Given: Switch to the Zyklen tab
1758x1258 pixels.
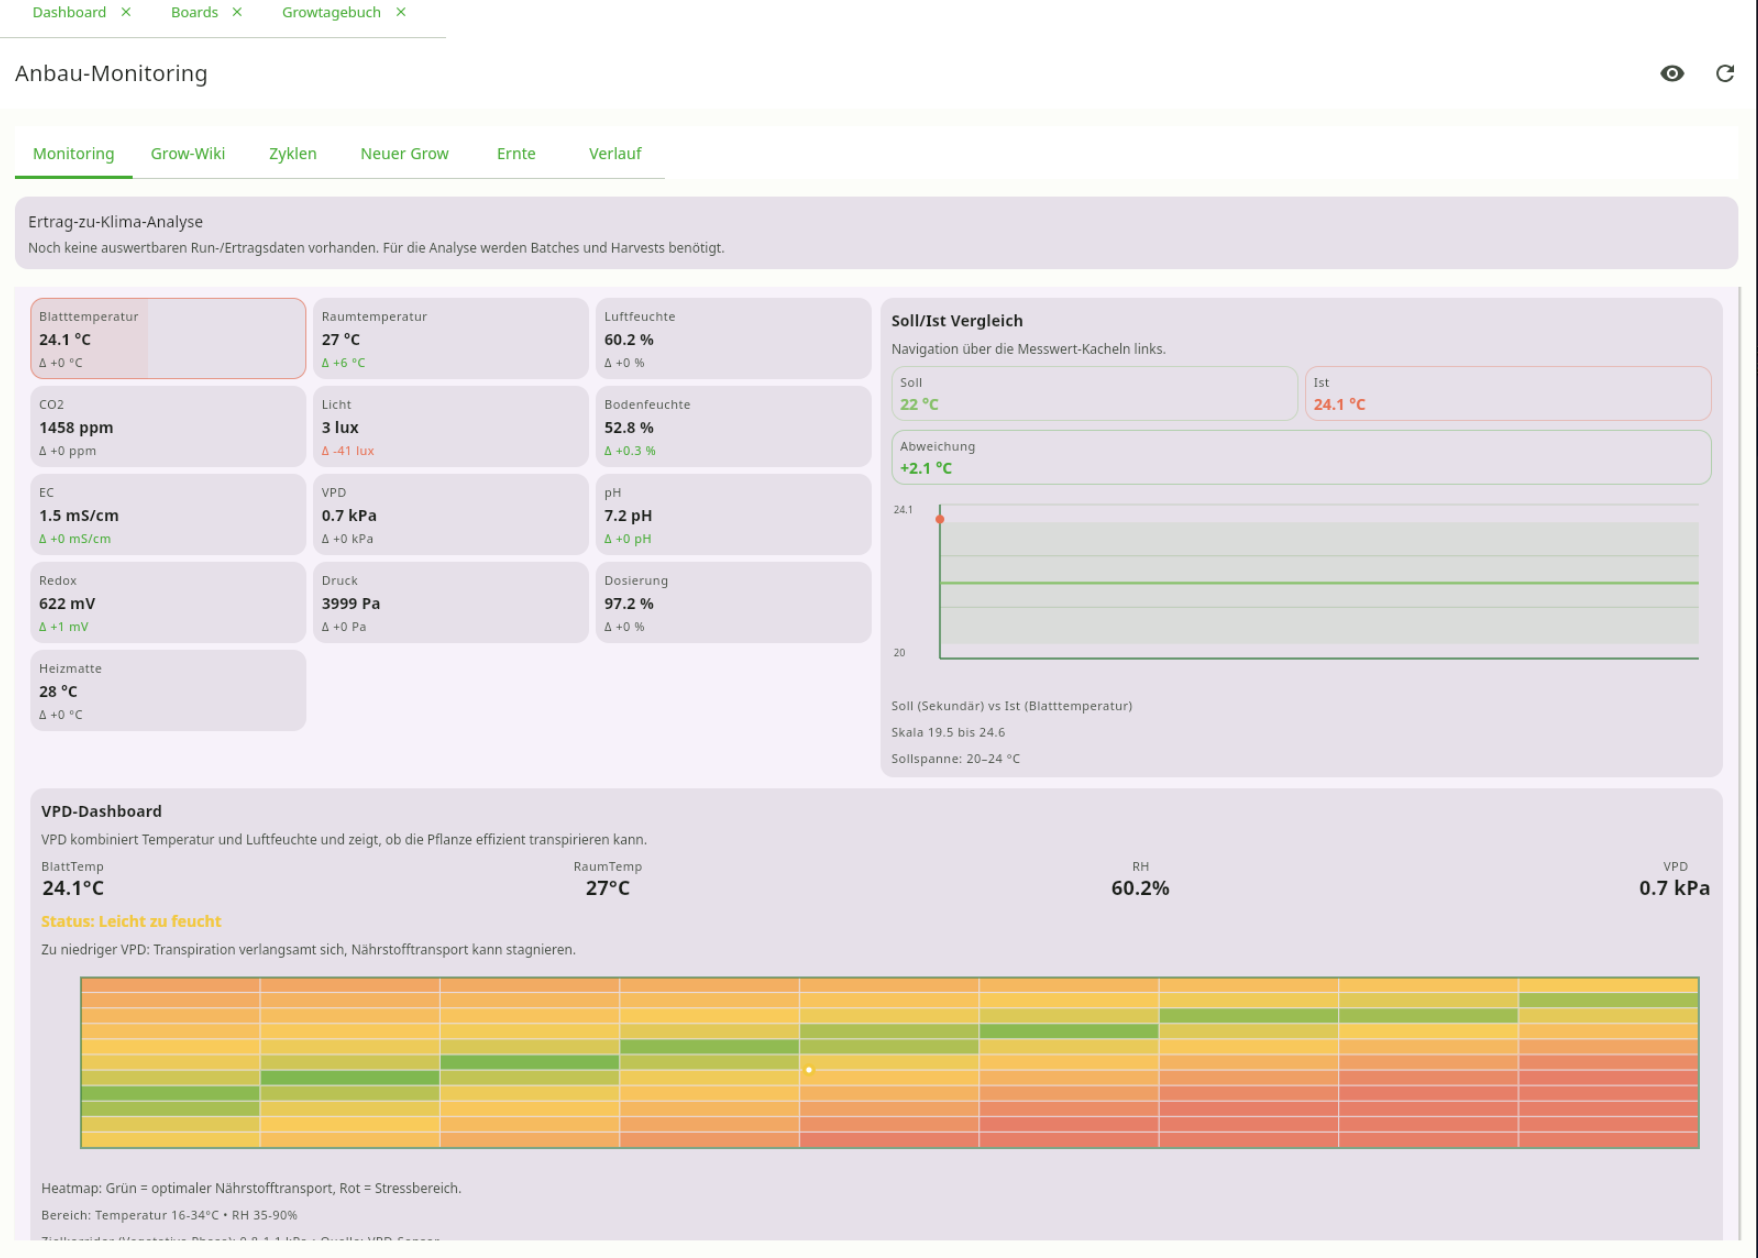Looking at the screenshot, I should tap(292, 154).
